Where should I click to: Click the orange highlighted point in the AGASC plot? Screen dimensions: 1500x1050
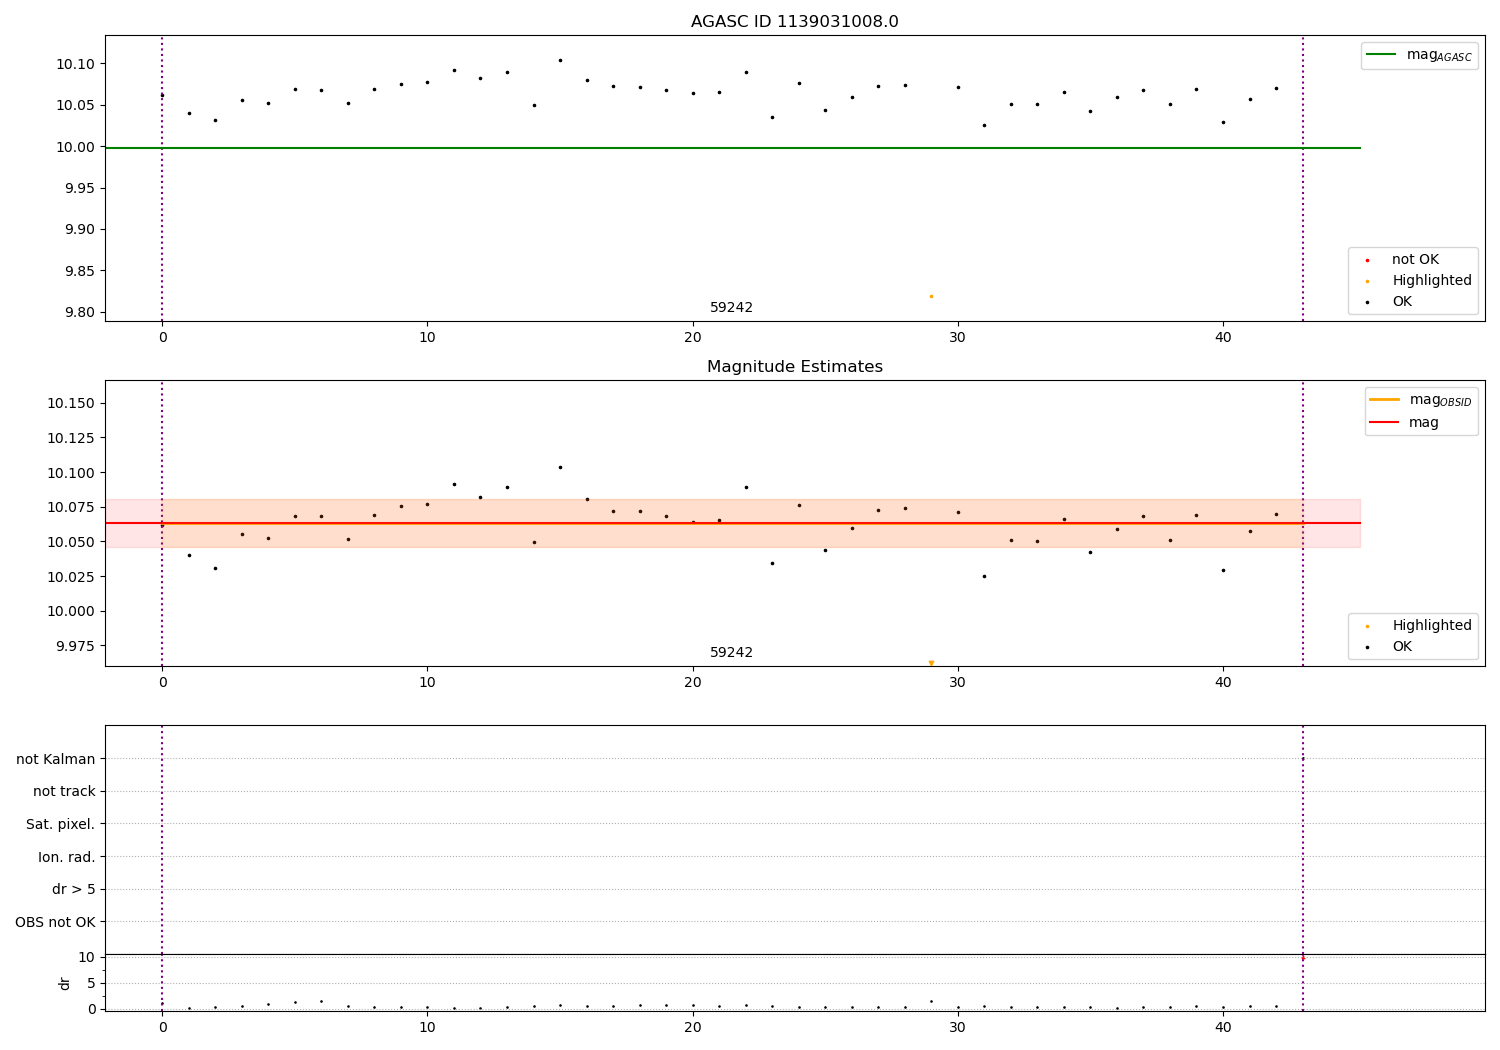pos(931,296)
